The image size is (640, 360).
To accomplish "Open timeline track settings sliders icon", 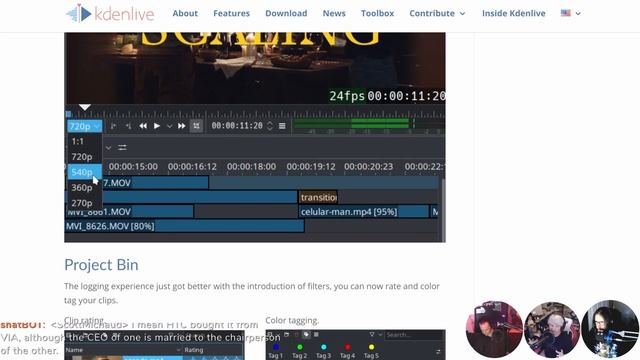I will pyautogui.click(x=122, y=147).
